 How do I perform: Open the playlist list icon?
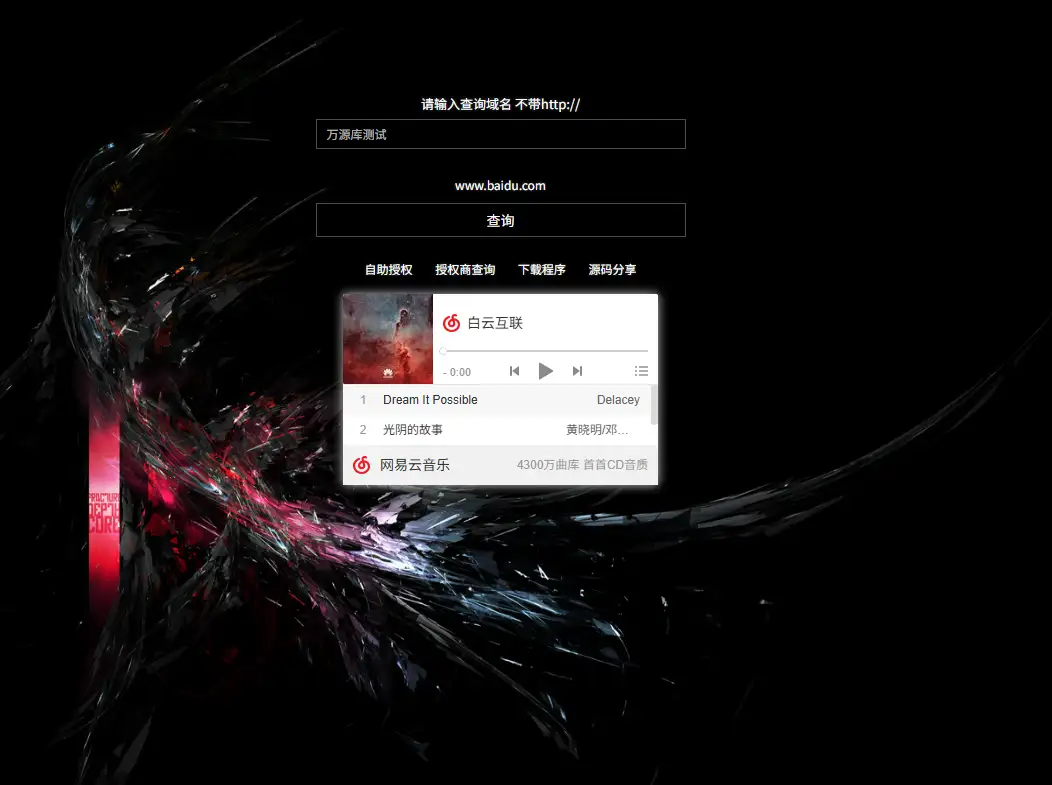[x=641, y=370]
